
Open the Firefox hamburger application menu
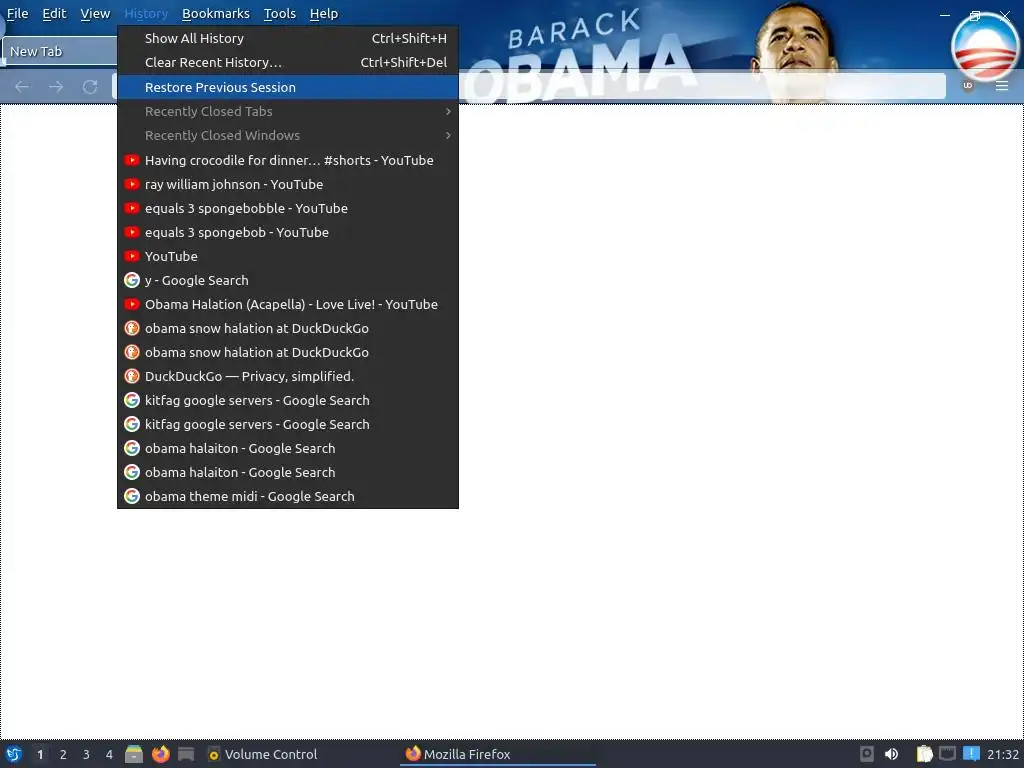coord(1002,86)
